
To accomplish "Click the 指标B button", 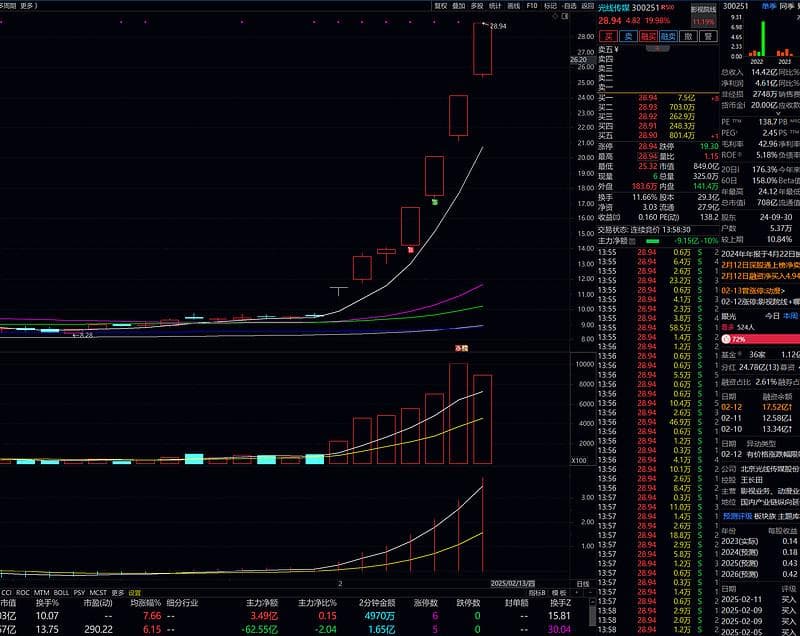I will 537,593.
